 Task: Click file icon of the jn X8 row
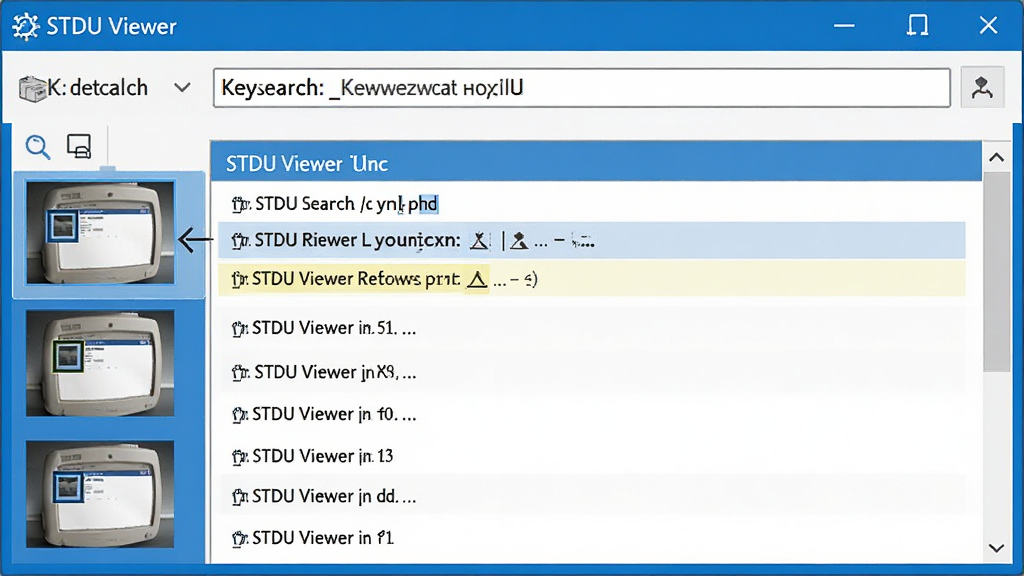(x=240, y=373)
